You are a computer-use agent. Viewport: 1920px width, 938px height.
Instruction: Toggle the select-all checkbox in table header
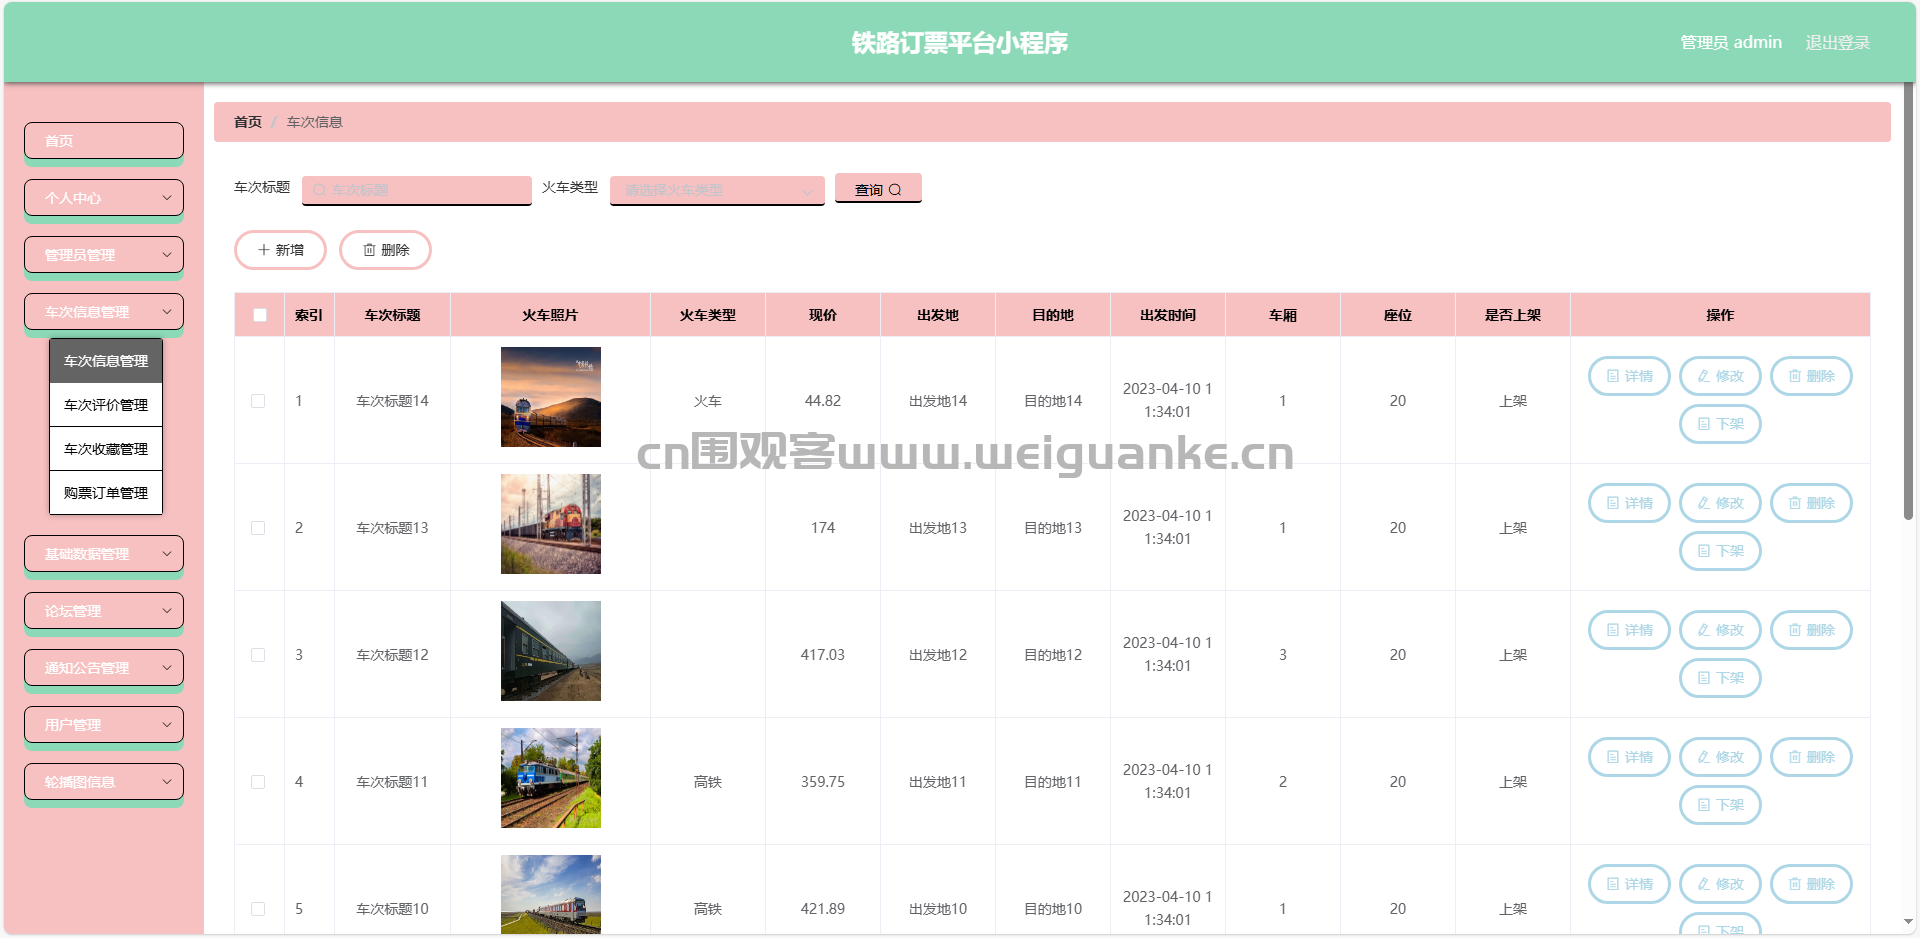260,315
